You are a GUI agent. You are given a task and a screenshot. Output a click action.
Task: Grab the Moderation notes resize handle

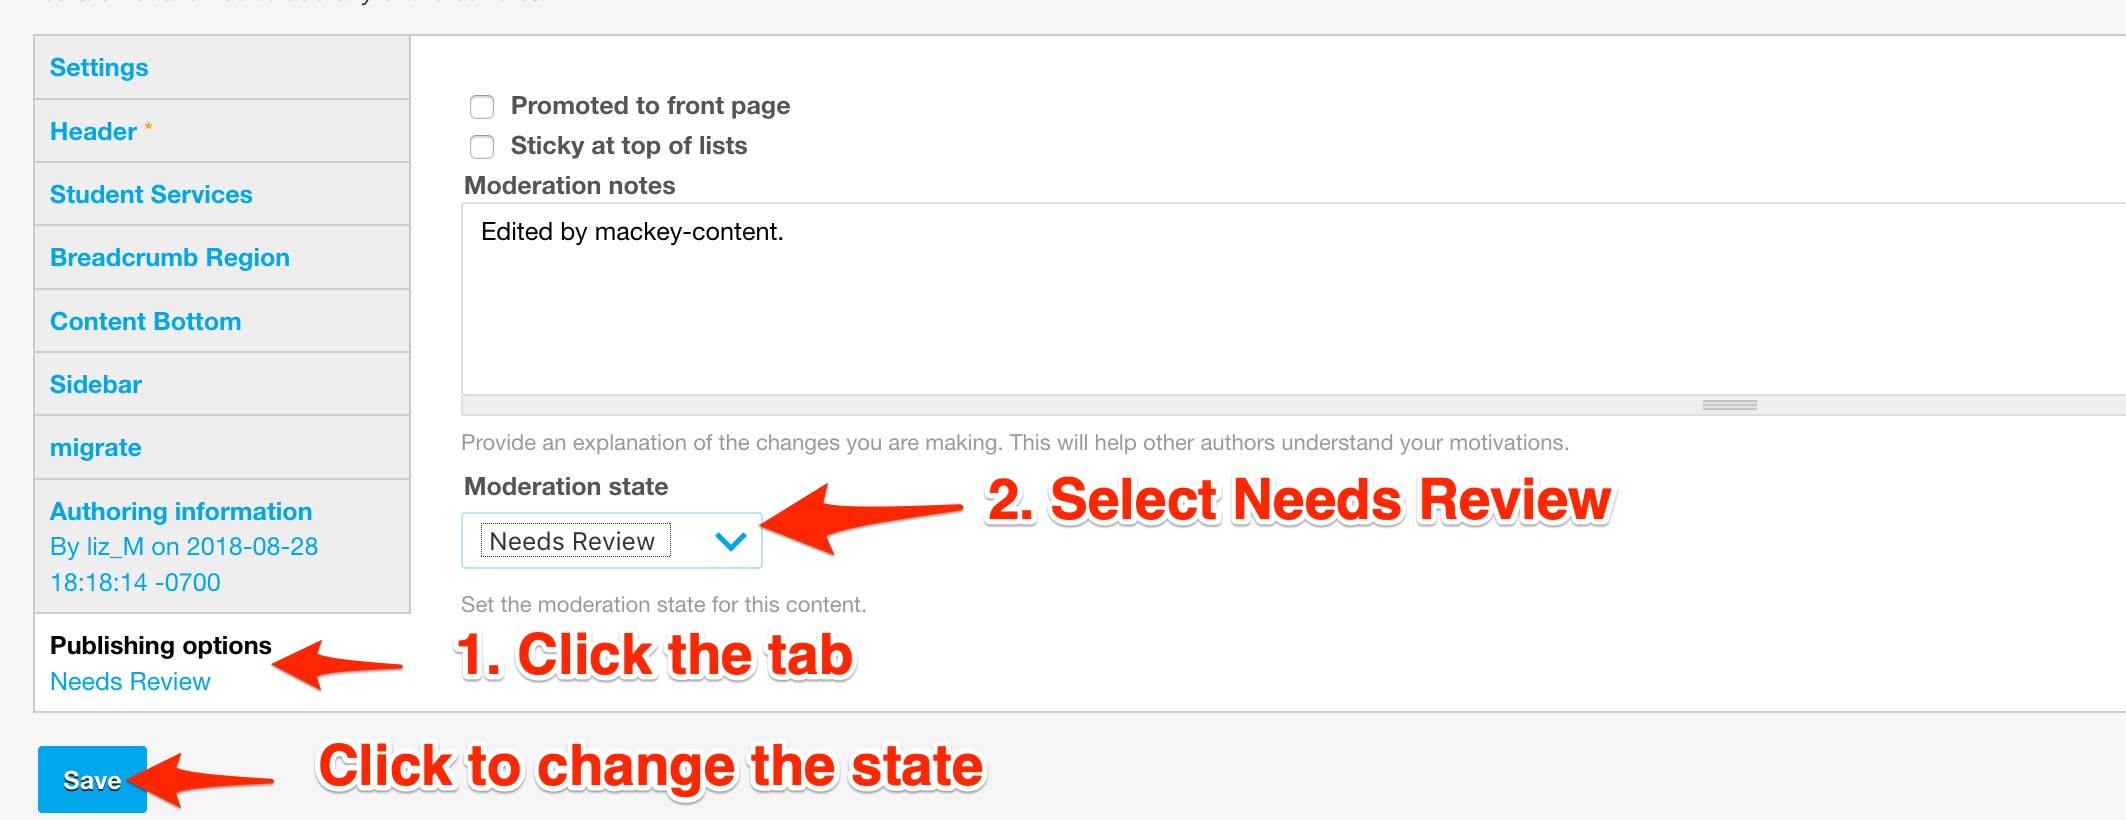click(1729, 405)
